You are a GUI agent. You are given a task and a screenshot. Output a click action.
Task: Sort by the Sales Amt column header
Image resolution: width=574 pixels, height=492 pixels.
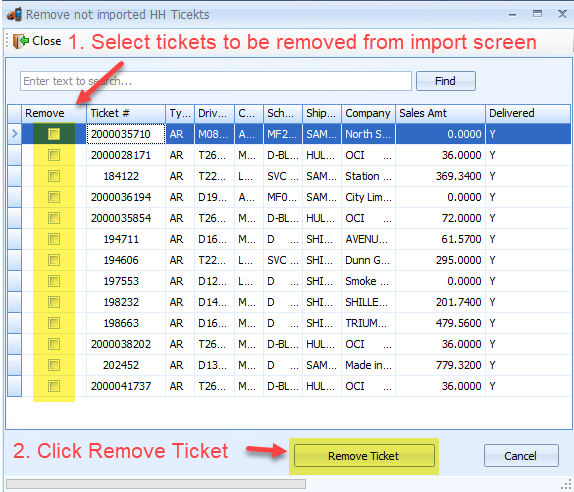coord(440,113)
